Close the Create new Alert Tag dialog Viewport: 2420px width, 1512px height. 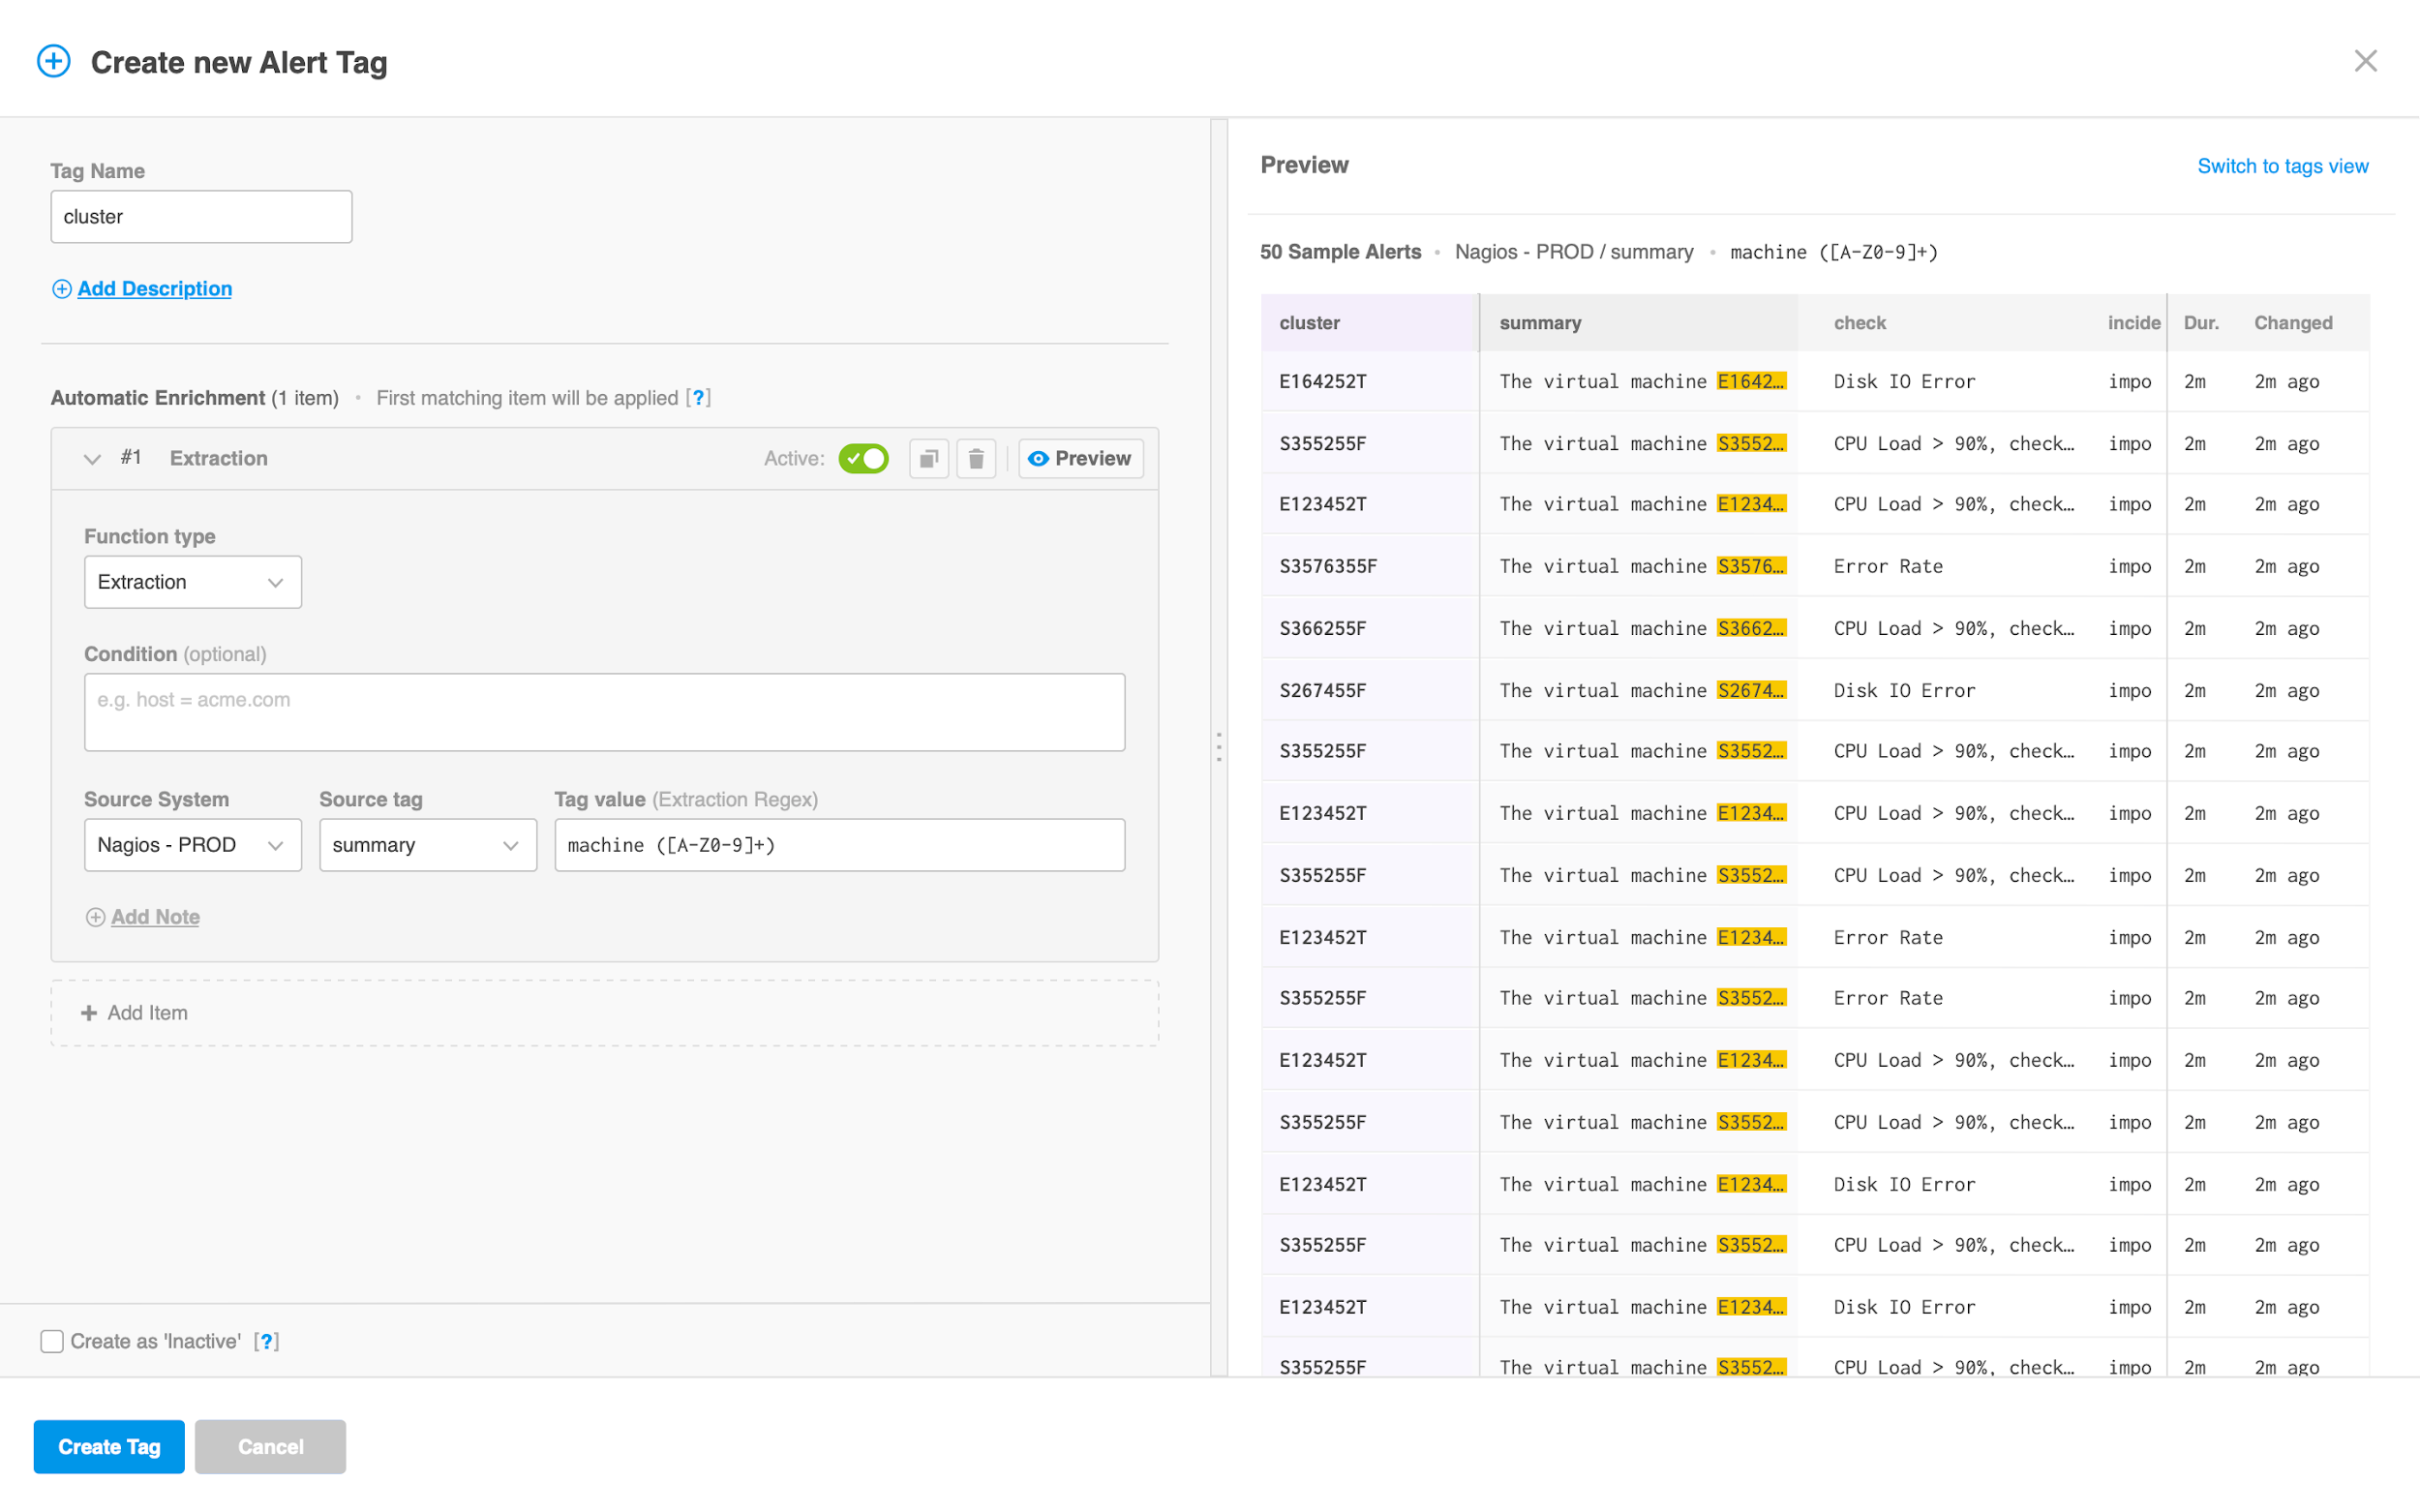click(2365, 61)
